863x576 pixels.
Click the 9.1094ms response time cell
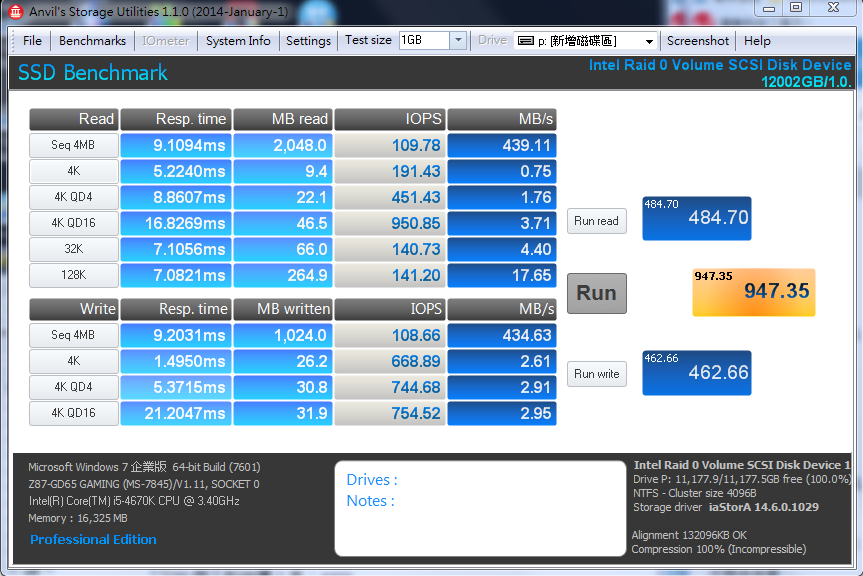(x=176, y=145)
